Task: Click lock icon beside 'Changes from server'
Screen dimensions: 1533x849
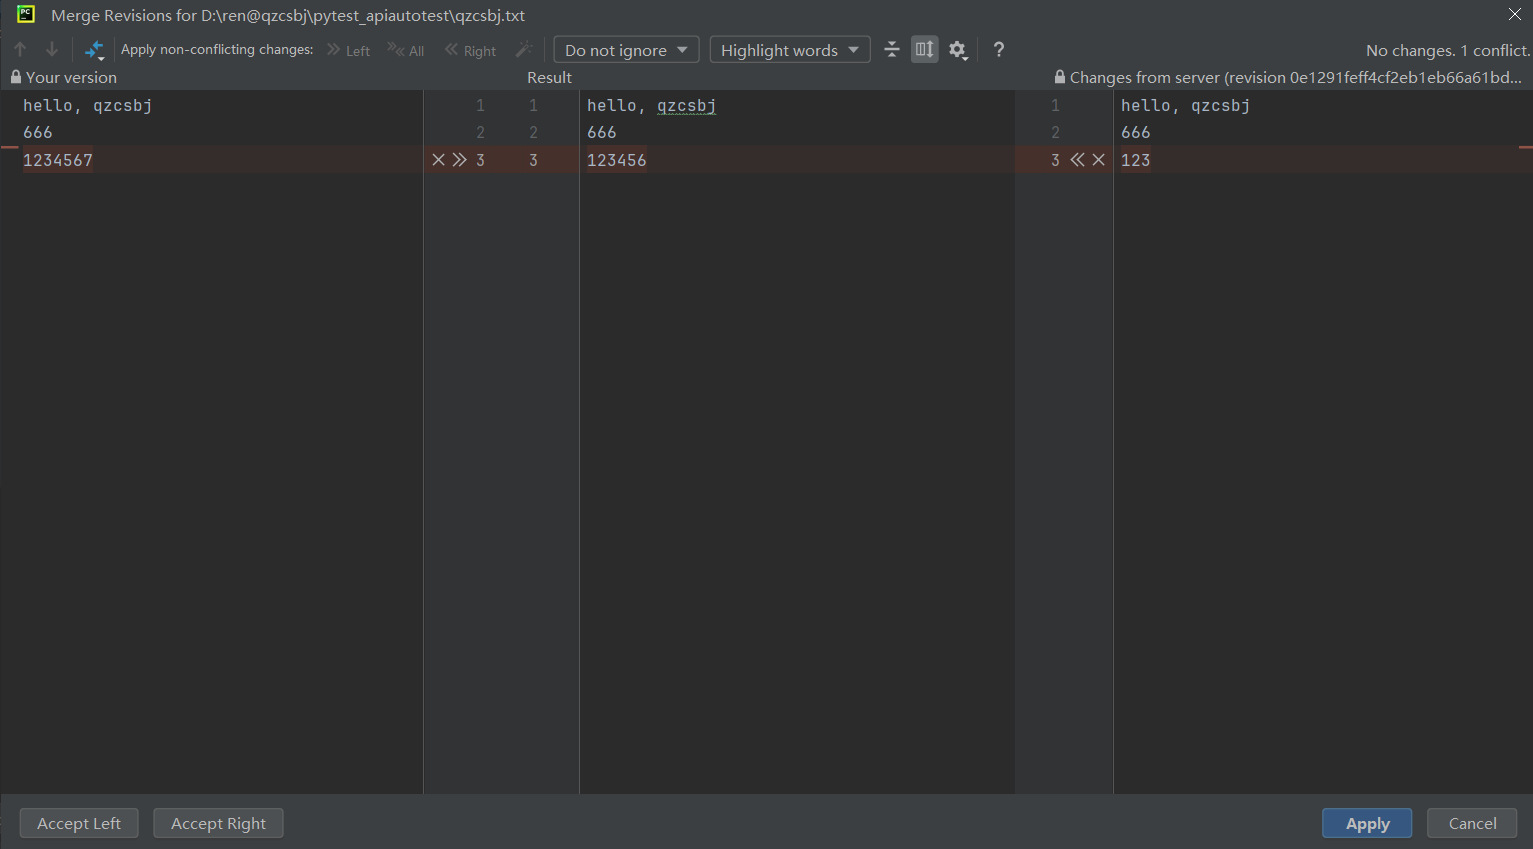Action: [x=1060, y=77]
